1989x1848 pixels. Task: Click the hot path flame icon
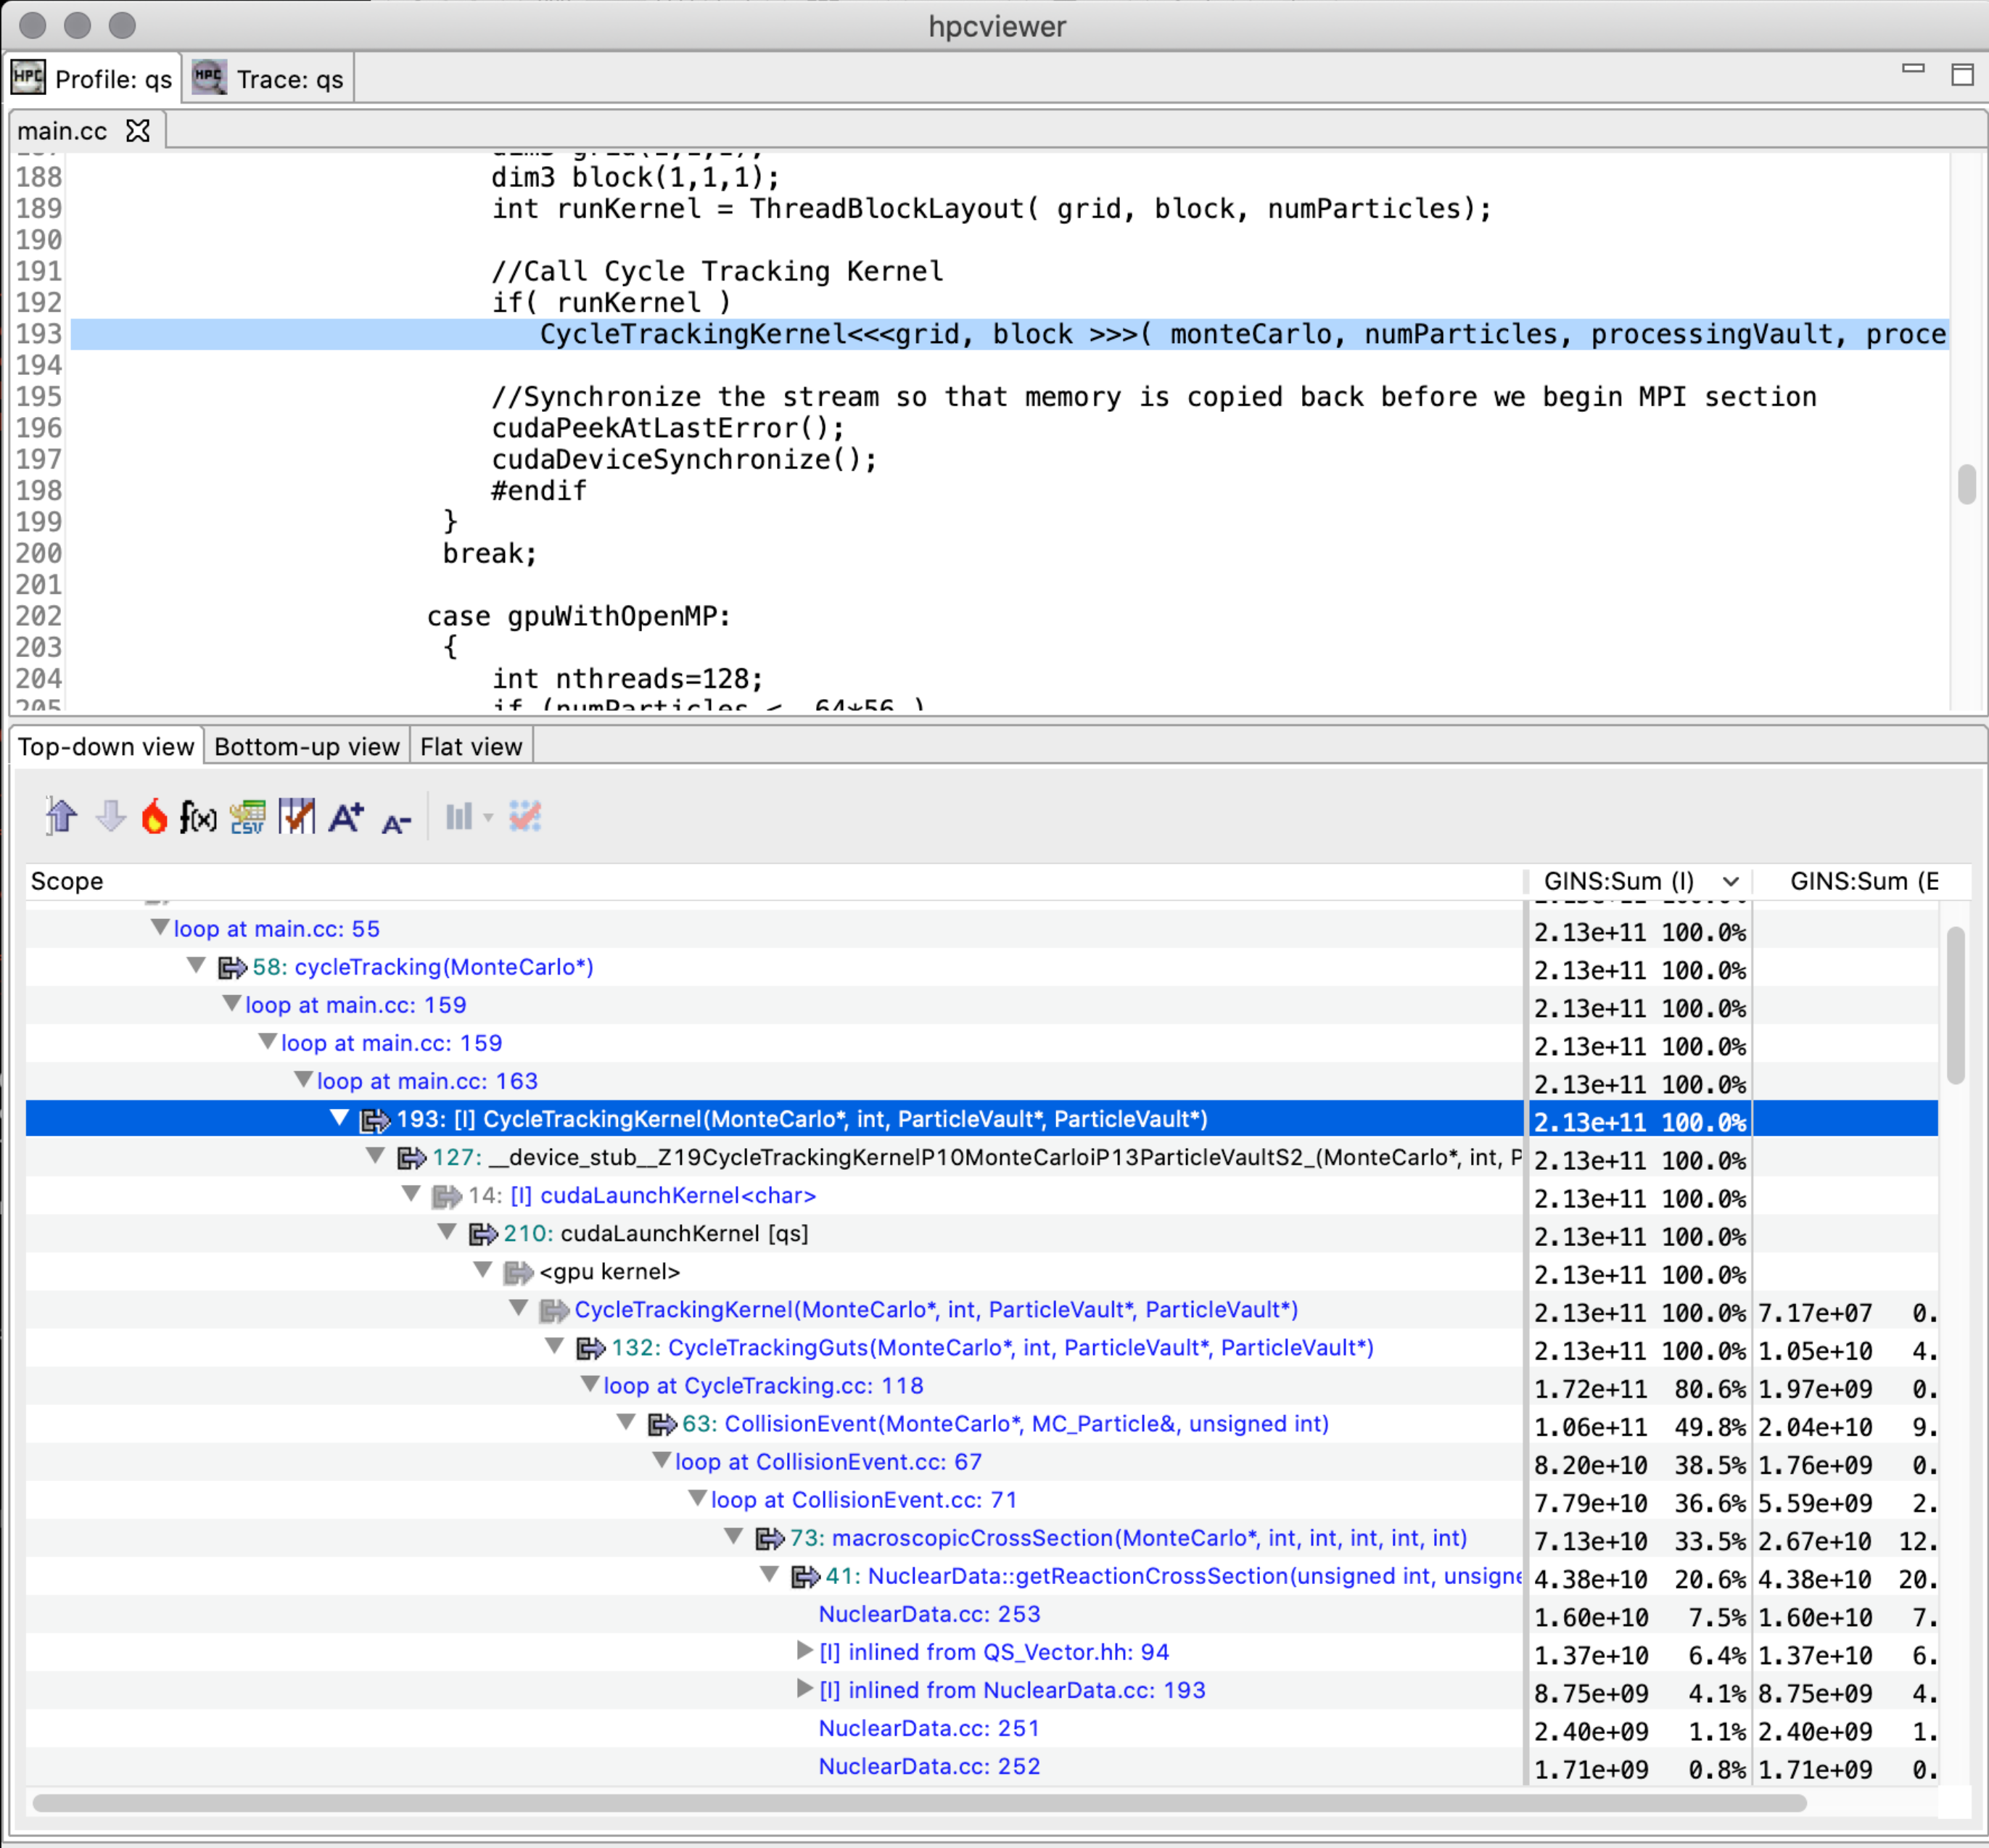154,817
